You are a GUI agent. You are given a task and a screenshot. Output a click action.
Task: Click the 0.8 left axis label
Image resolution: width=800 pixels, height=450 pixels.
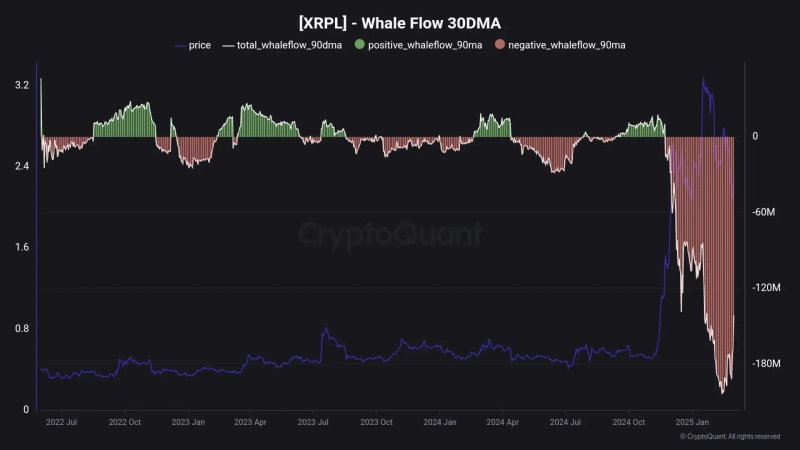click(21, 329)
